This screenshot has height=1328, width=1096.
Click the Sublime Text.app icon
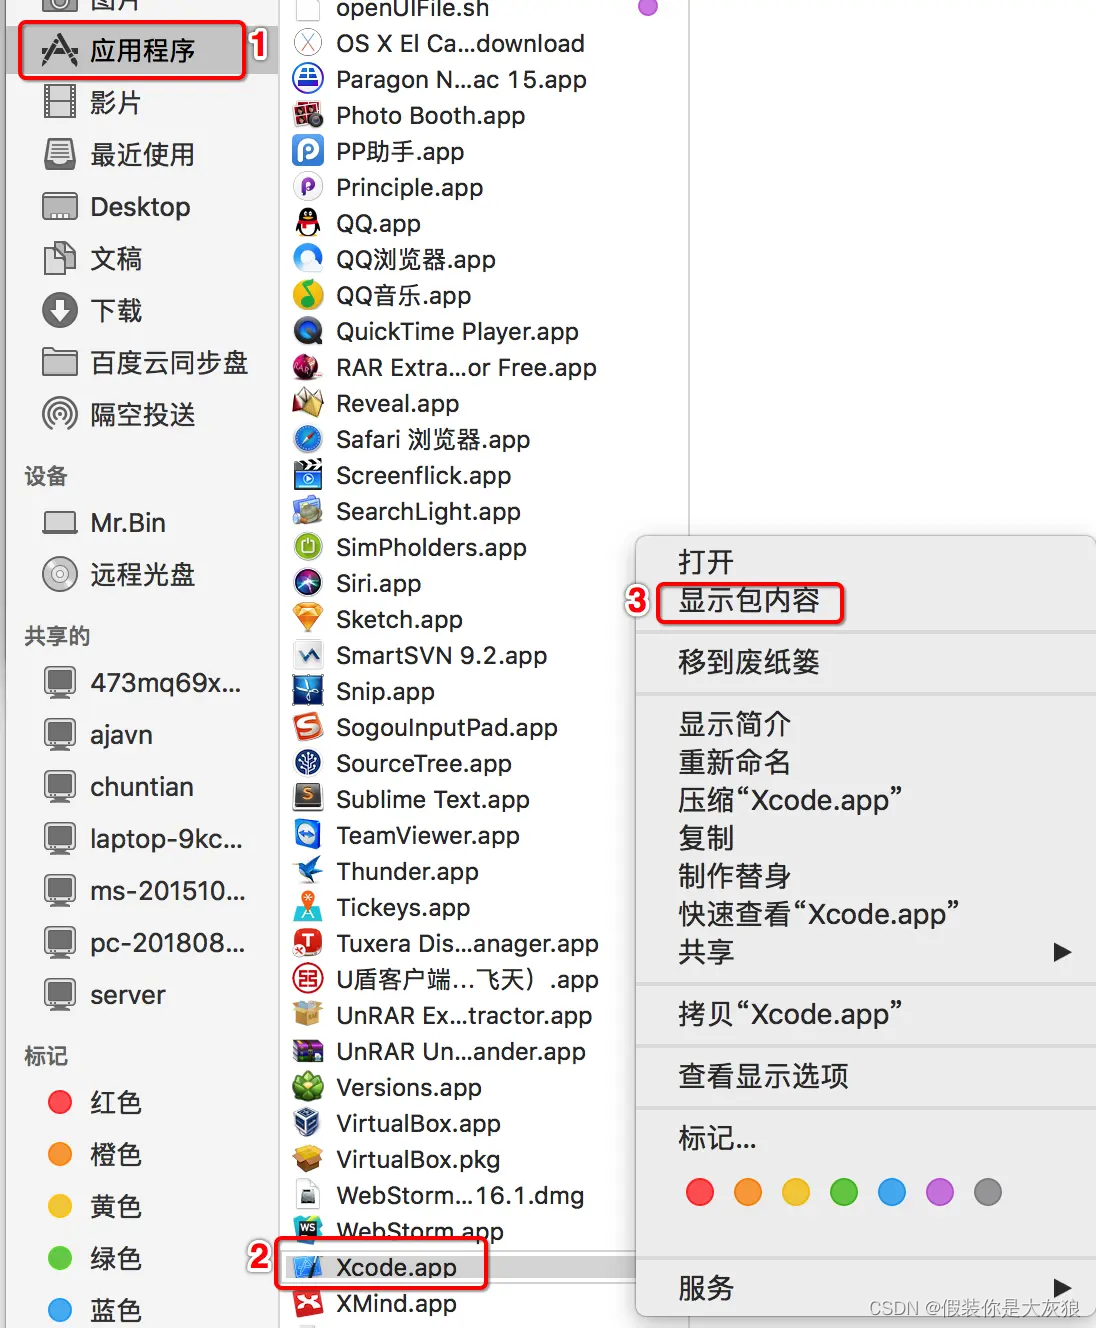(307, 798)
